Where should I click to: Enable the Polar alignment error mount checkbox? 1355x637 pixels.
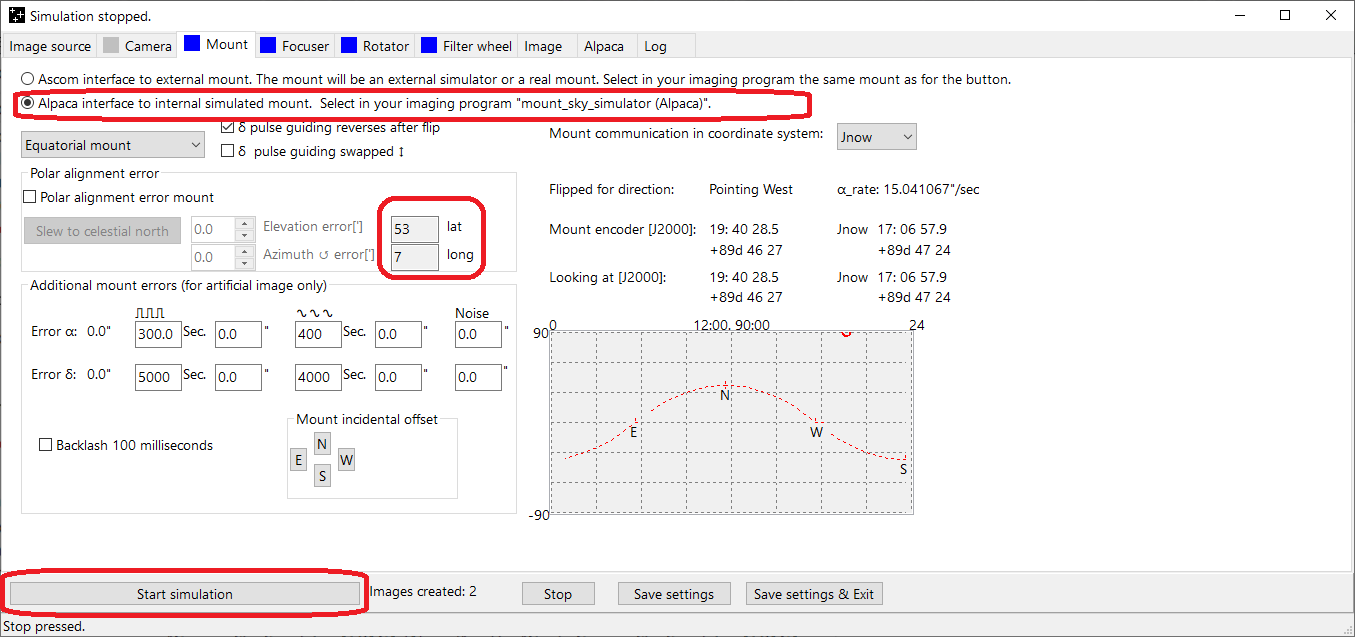click(x=30, y=197)
